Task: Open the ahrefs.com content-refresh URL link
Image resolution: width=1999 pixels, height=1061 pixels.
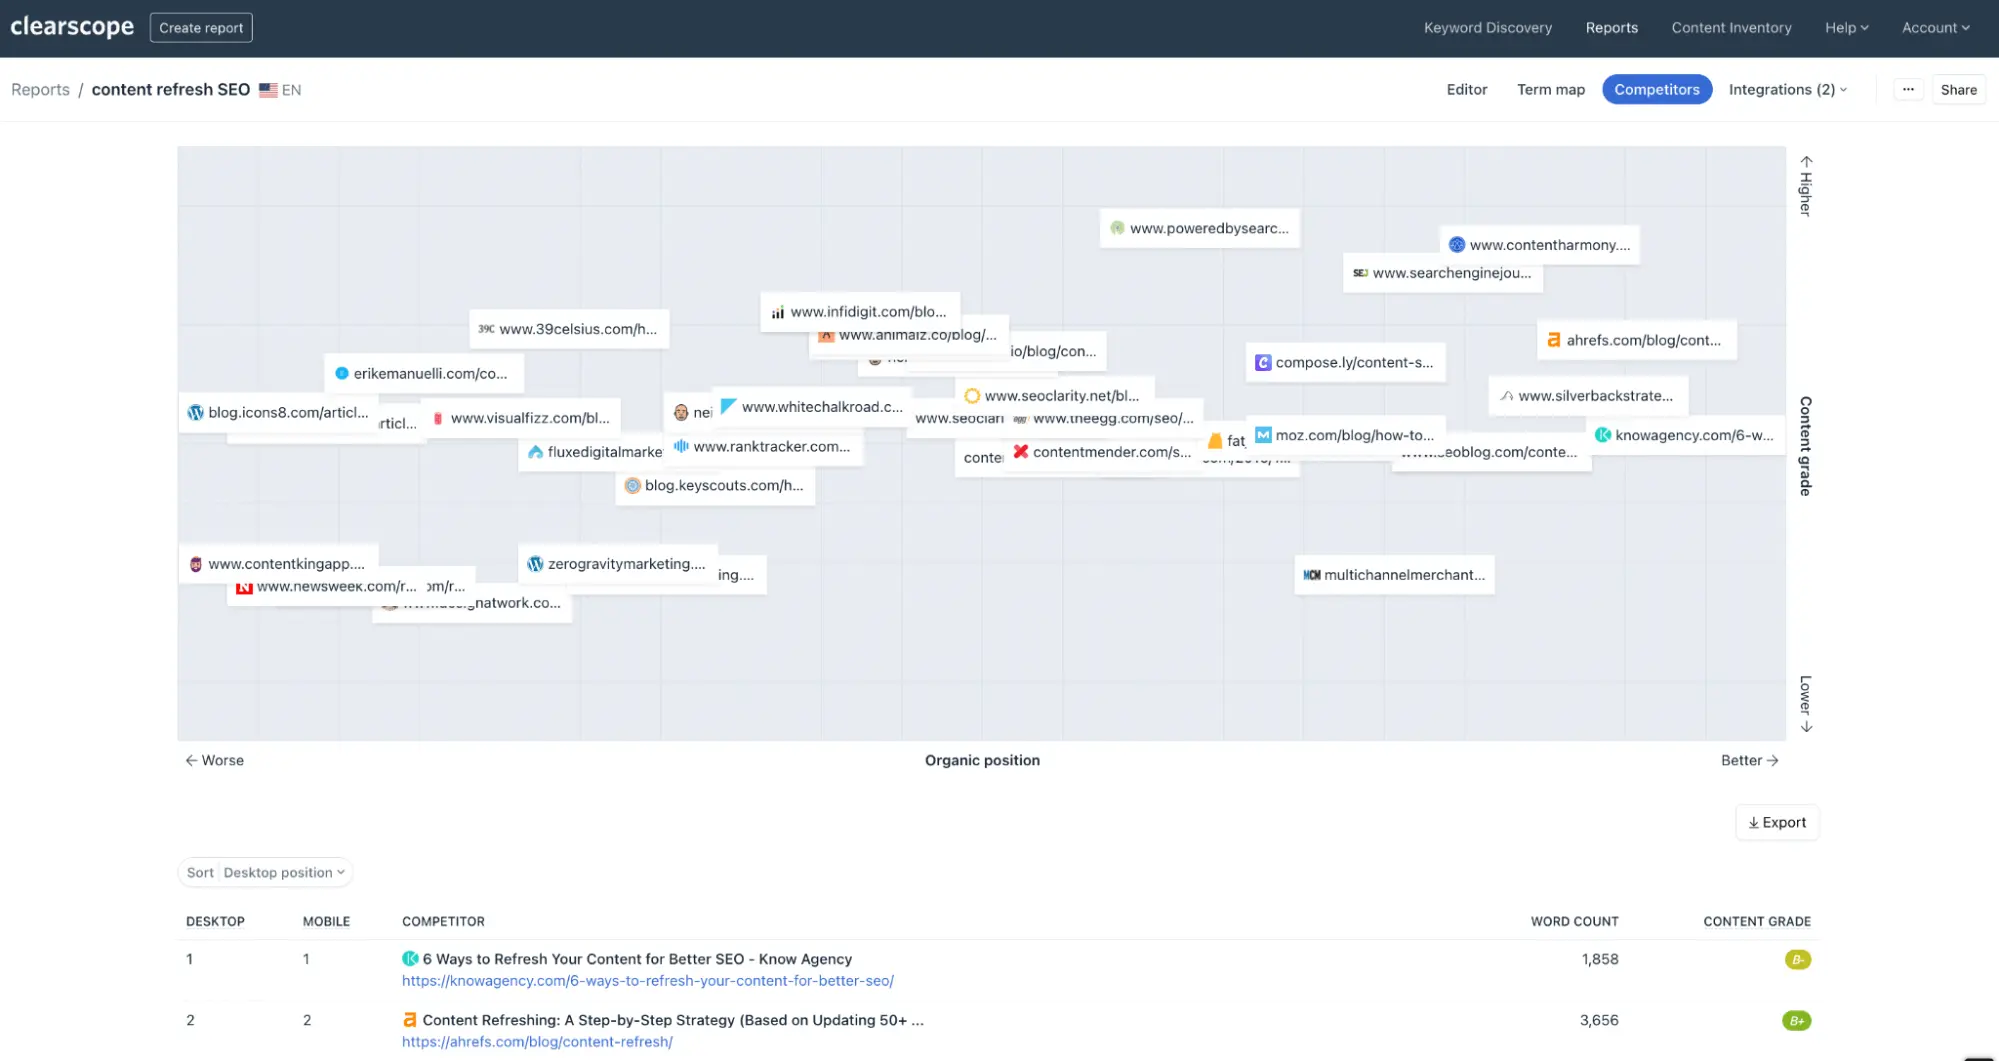Action: (537, 1042)
